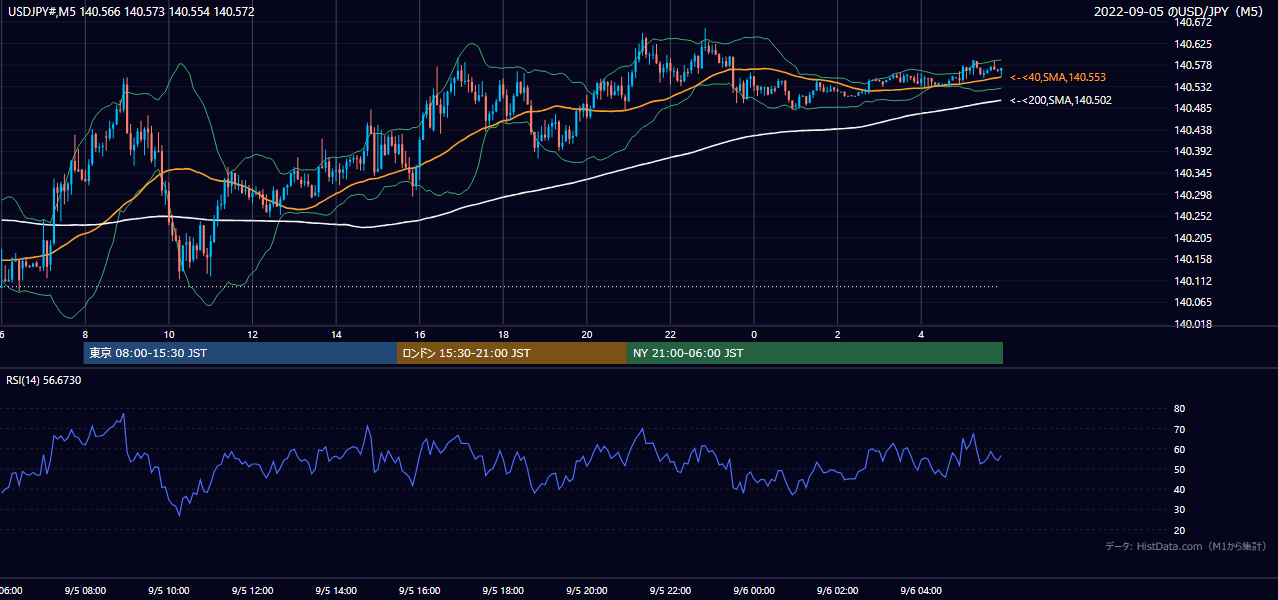Click price axis value 140.252
The image size is (1278, 600).
[1193, 216]
